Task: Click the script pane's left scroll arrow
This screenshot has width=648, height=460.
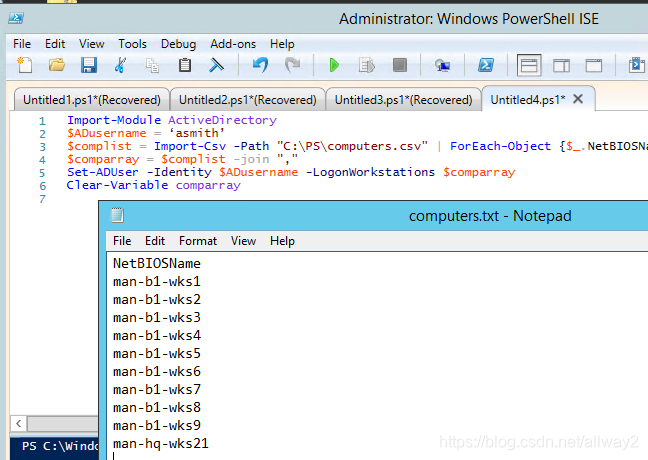Action: coord(19,423)
